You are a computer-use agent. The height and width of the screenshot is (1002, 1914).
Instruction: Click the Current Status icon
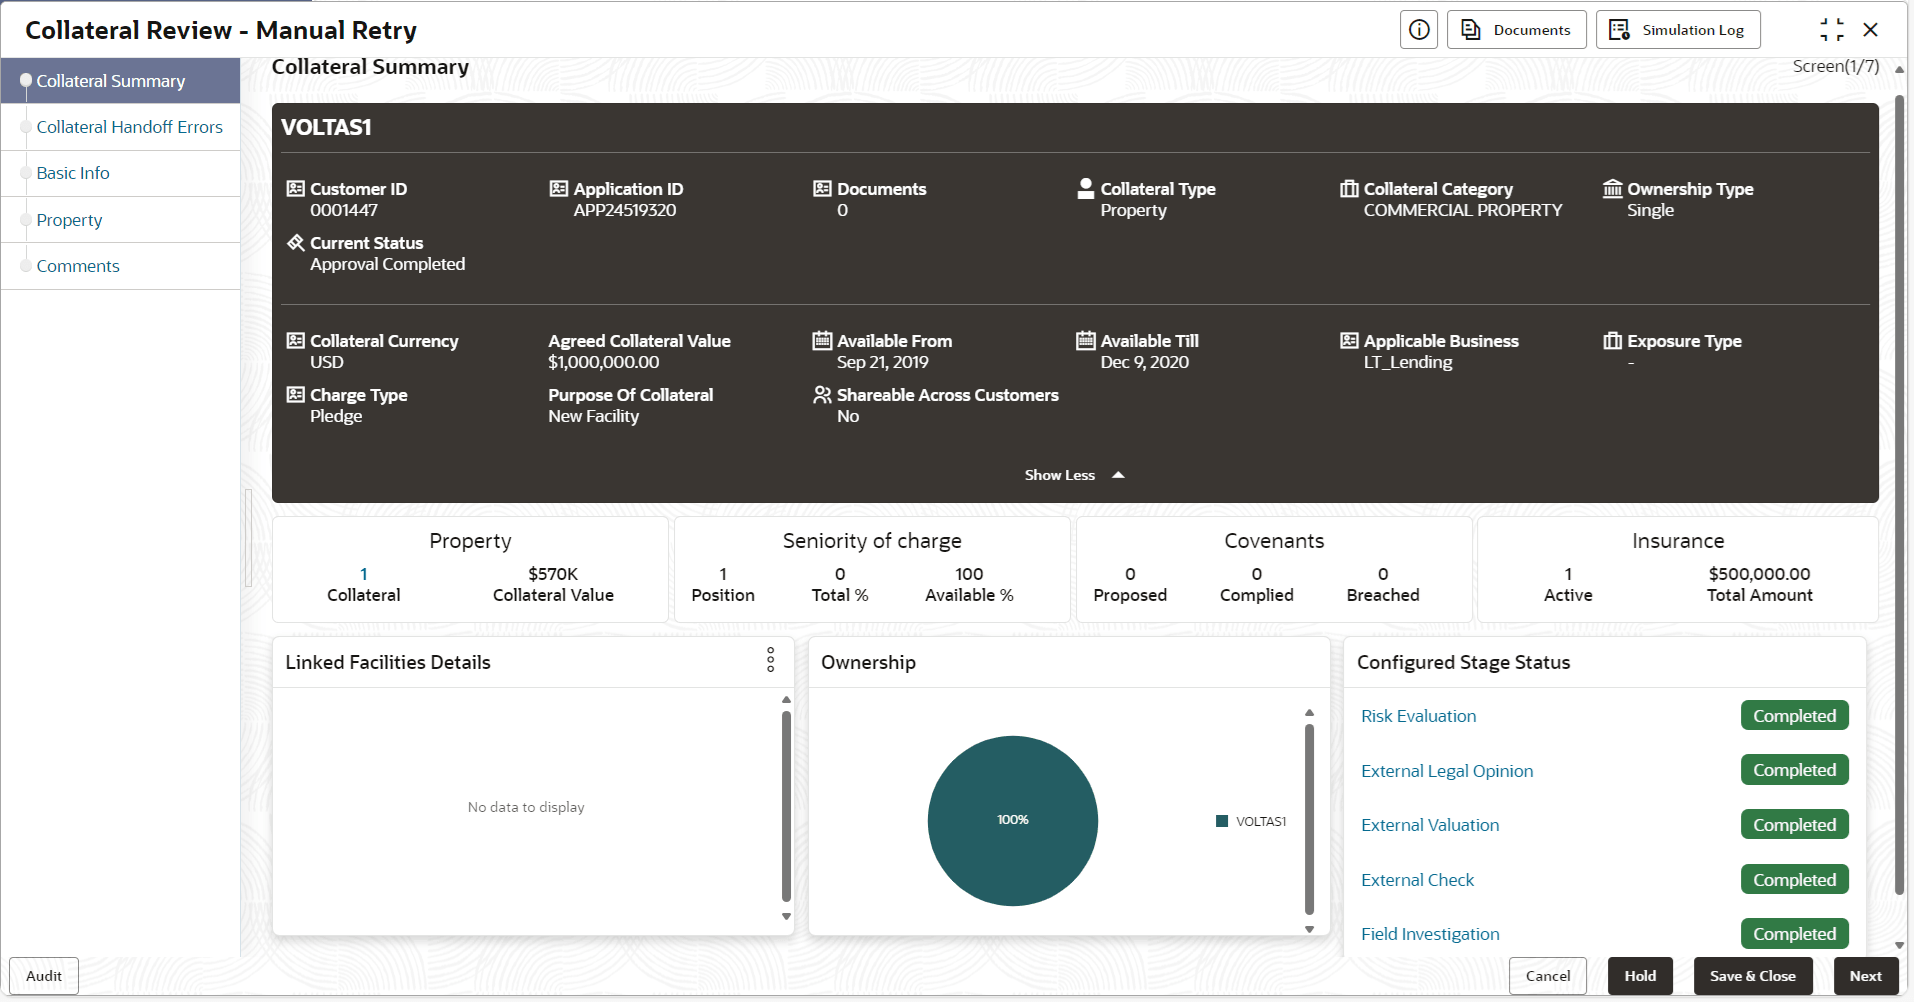(296, 243)
